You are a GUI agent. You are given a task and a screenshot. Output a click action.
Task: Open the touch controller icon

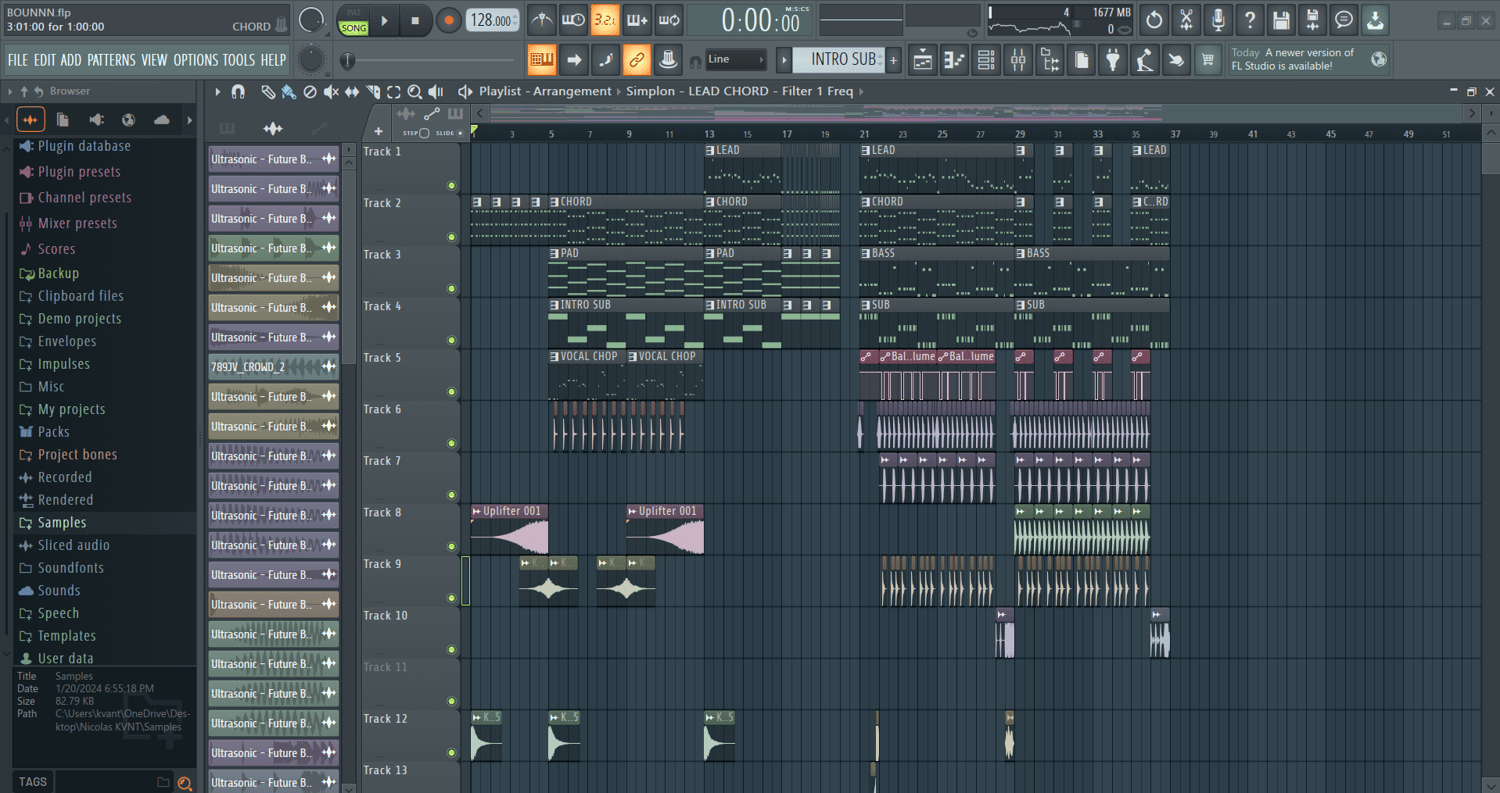tap(1177, 61)
